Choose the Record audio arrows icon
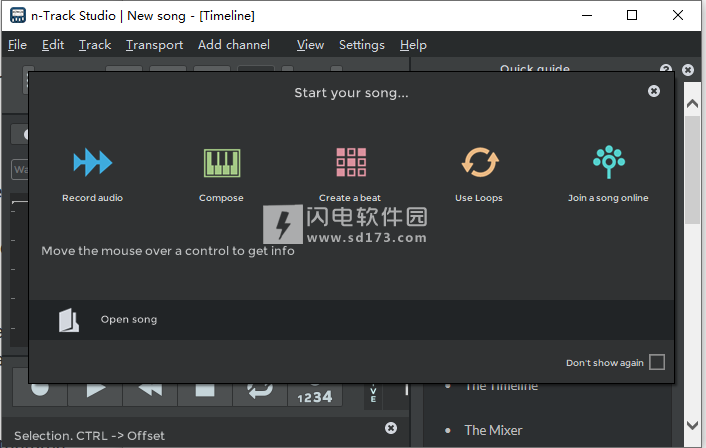The width and height of the screenshot is (706, 448). (93, 162)
